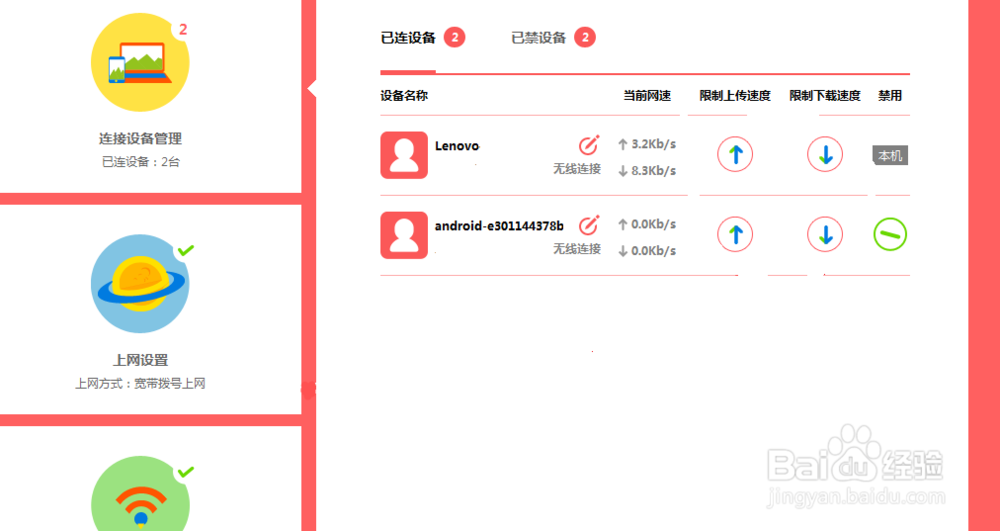Click the green checkmark on internet settings
Screen dimensions: 1000x531
tap(186, 250)
